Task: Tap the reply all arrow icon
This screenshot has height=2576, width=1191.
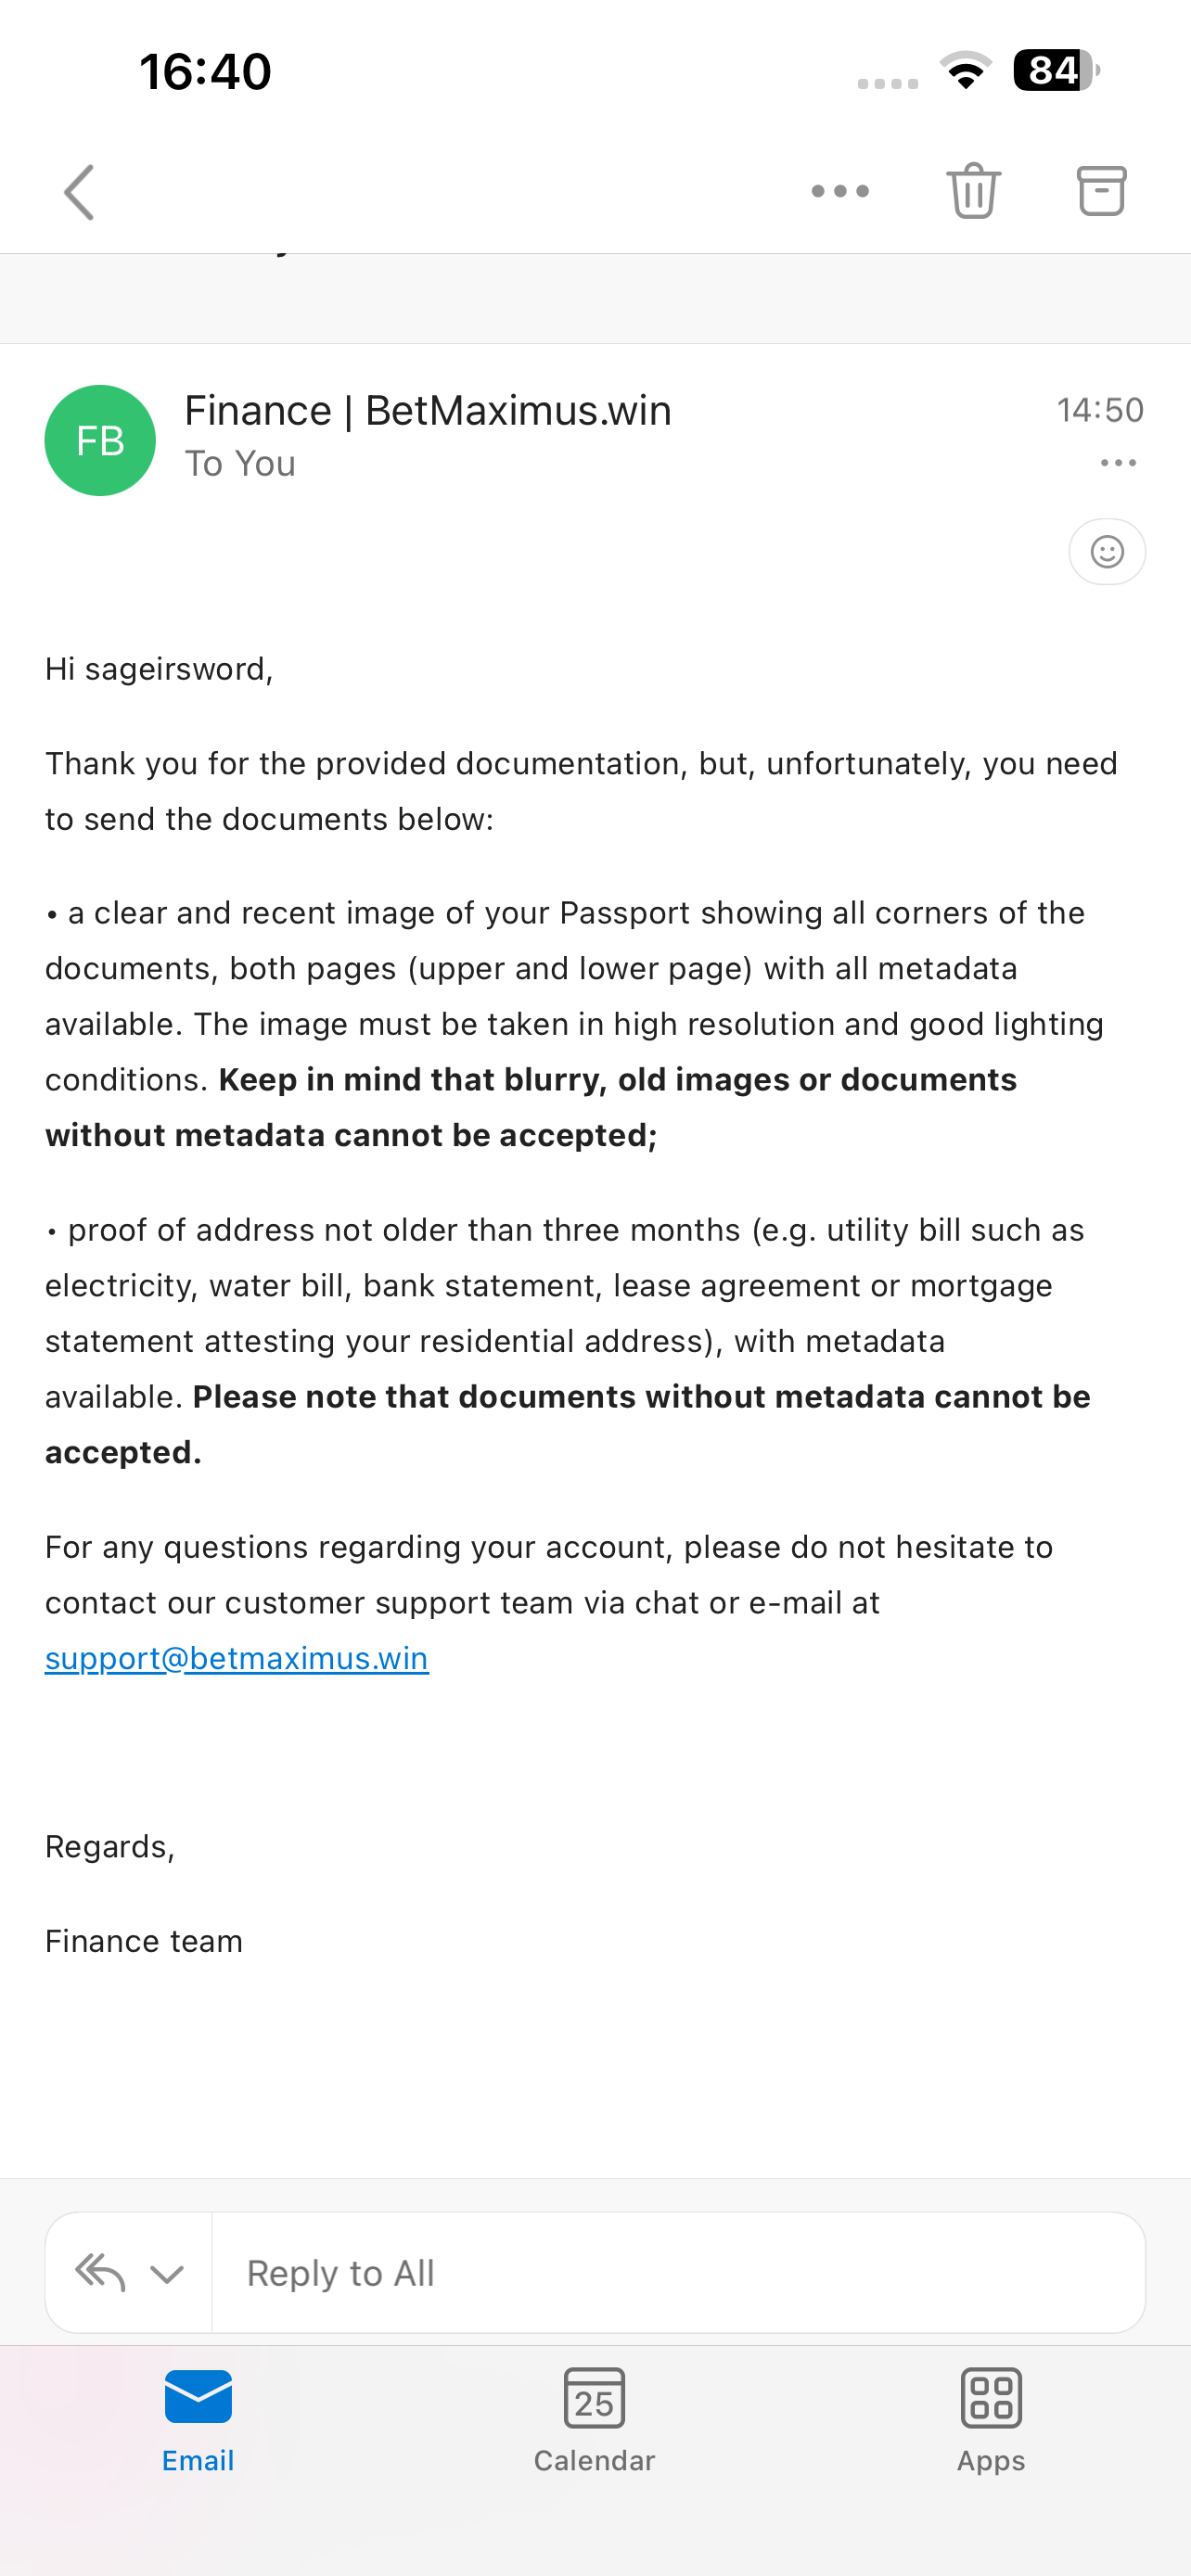Action: click(100, 2273)
